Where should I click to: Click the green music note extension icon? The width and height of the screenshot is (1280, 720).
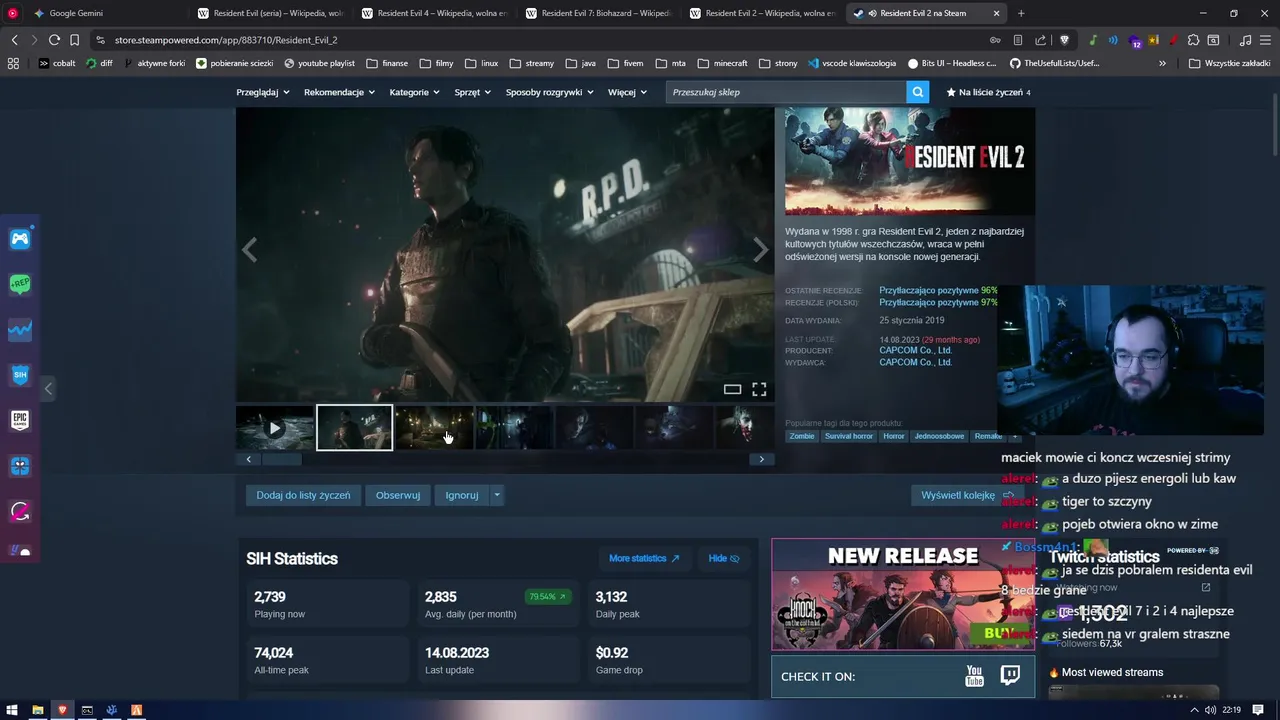point(1093,40)
